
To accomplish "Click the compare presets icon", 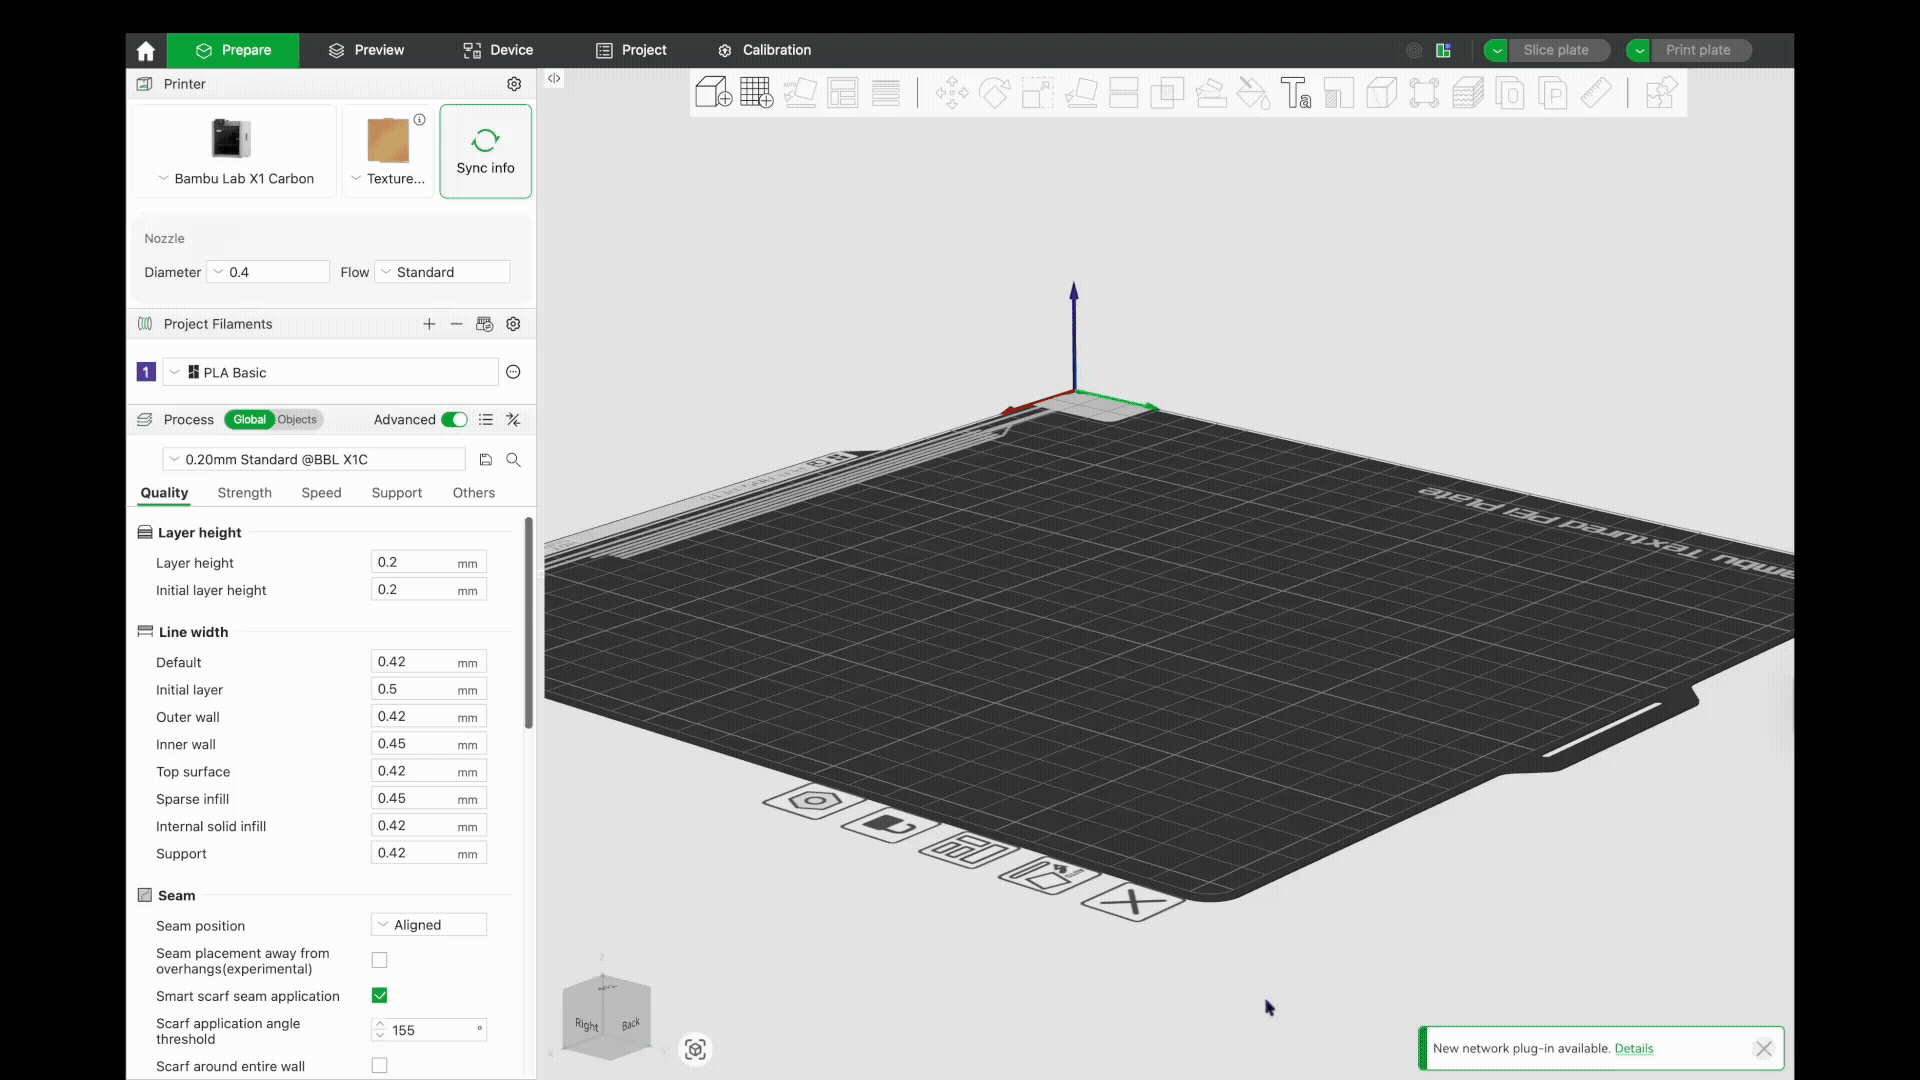I will tap(513, 420).
